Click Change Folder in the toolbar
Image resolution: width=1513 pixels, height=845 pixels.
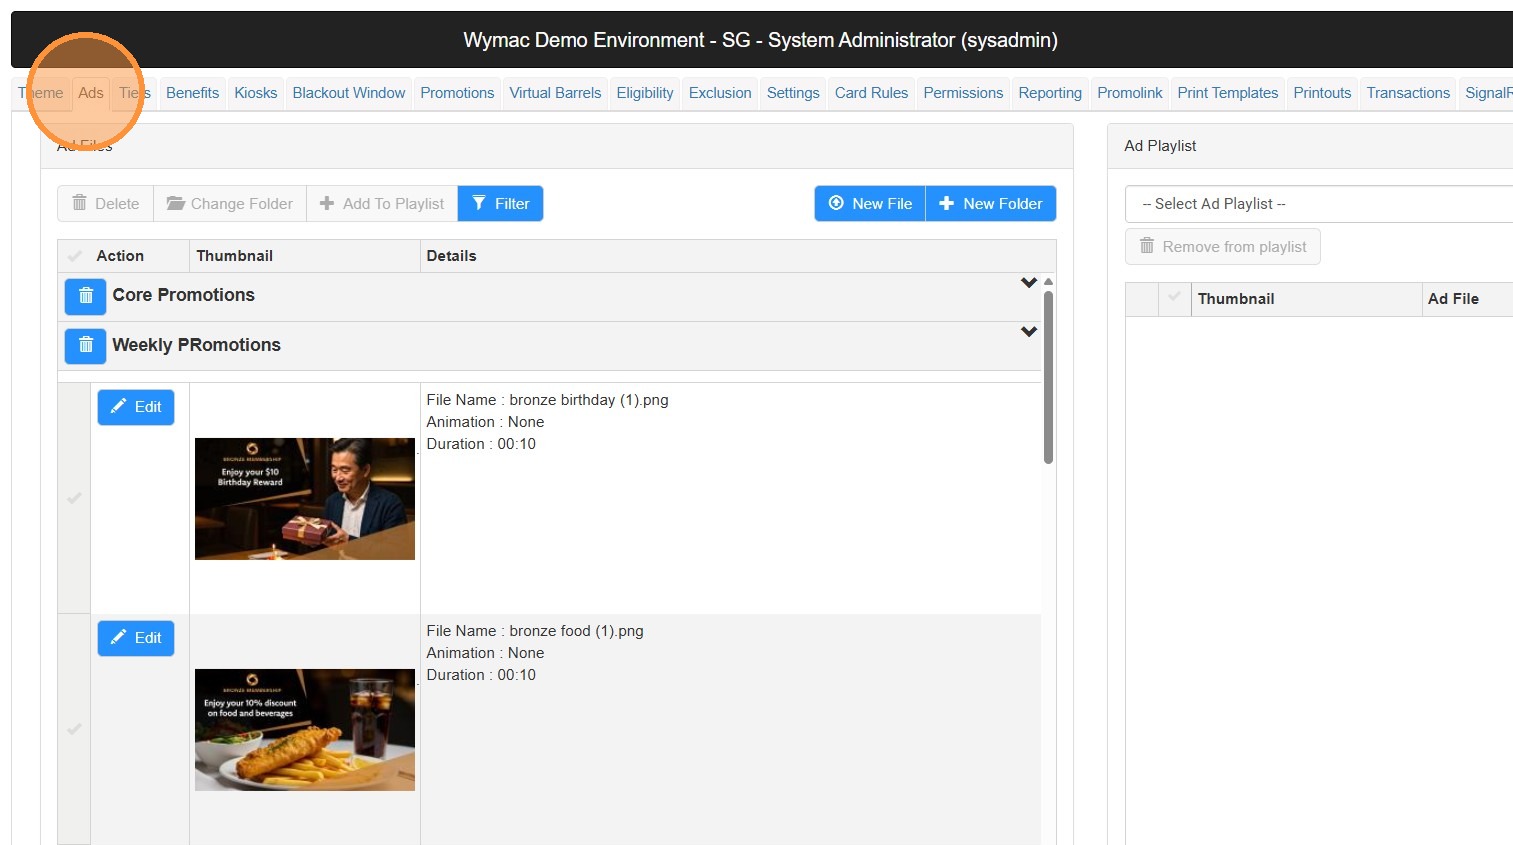(230, 204)
